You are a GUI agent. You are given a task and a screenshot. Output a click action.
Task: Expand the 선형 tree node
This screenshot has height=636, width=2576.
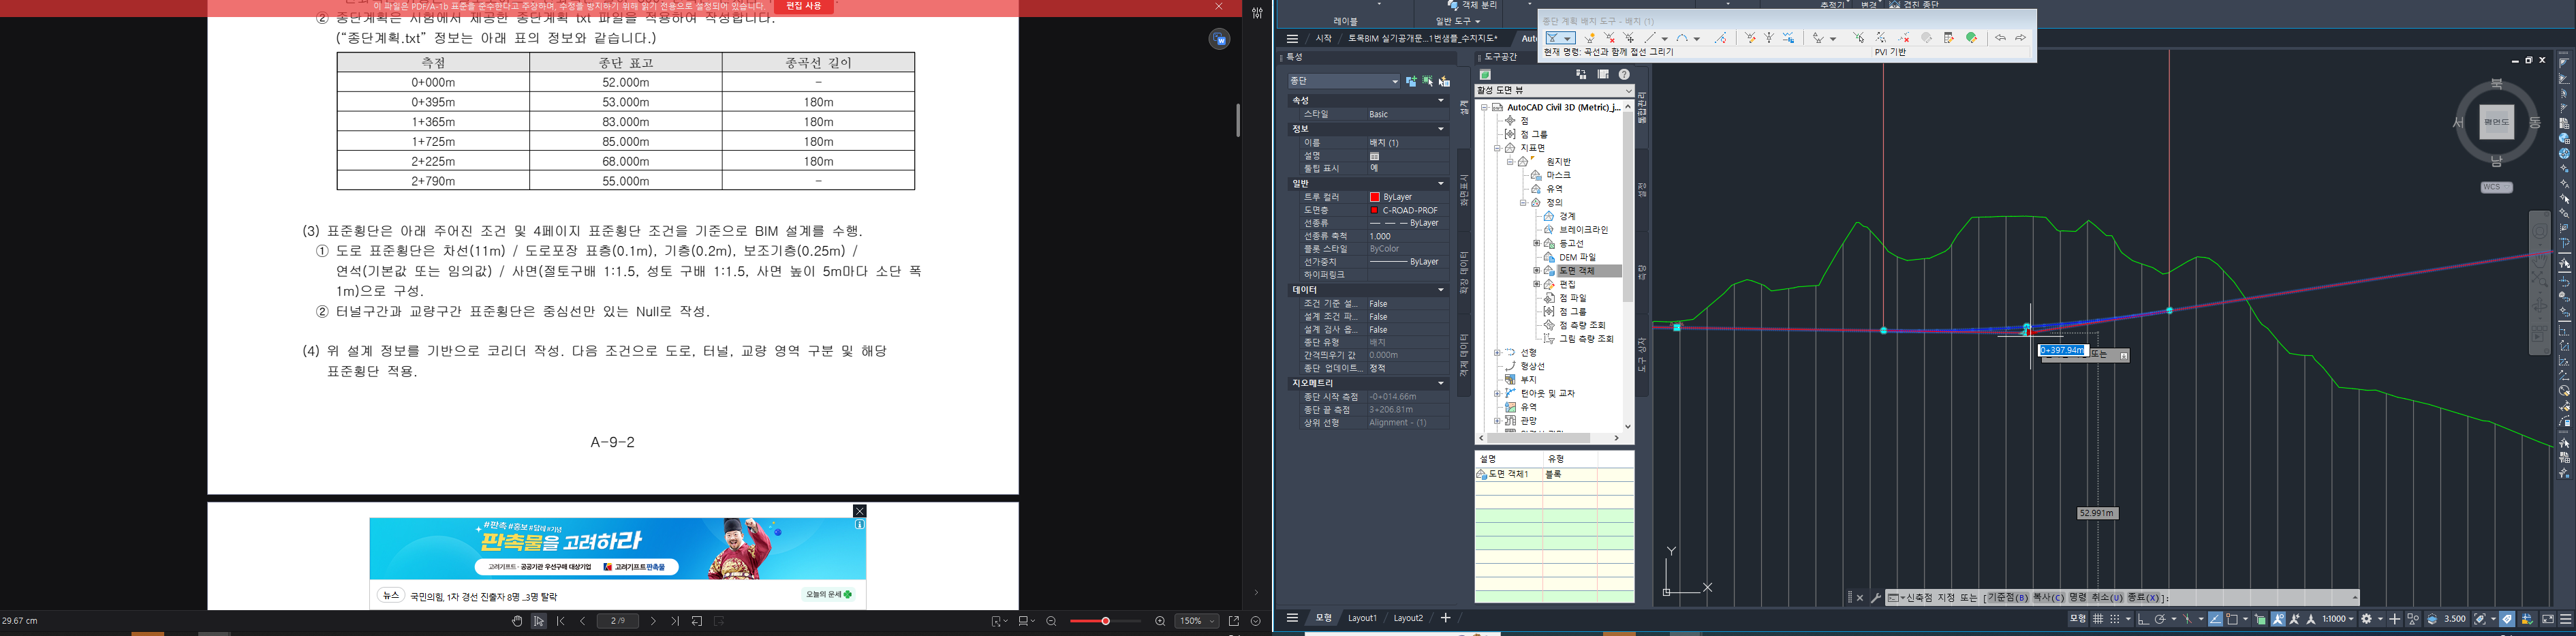click(1497, 353)
